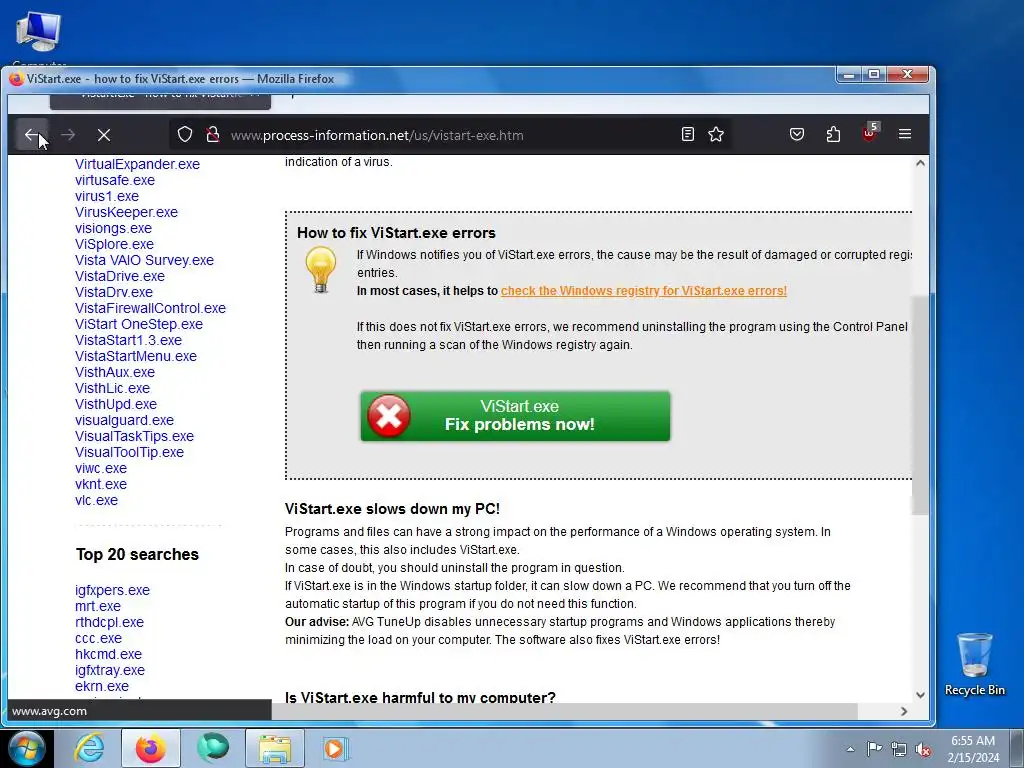Open visiongs.exe link
The height and width of the screenshot is (768, 1024).
pos(113,229)
